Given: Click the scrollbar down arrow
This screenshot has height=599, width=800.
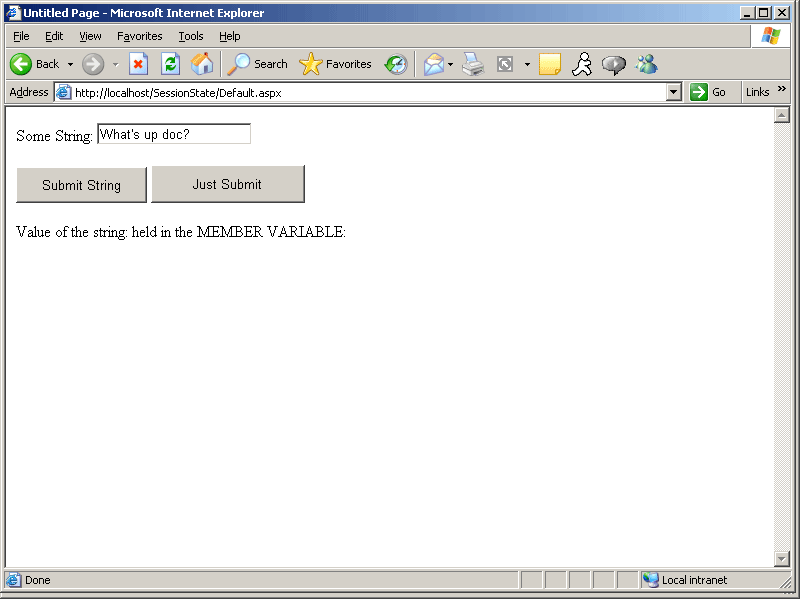Looking at the screenshot, I should (x=782, y=559).
